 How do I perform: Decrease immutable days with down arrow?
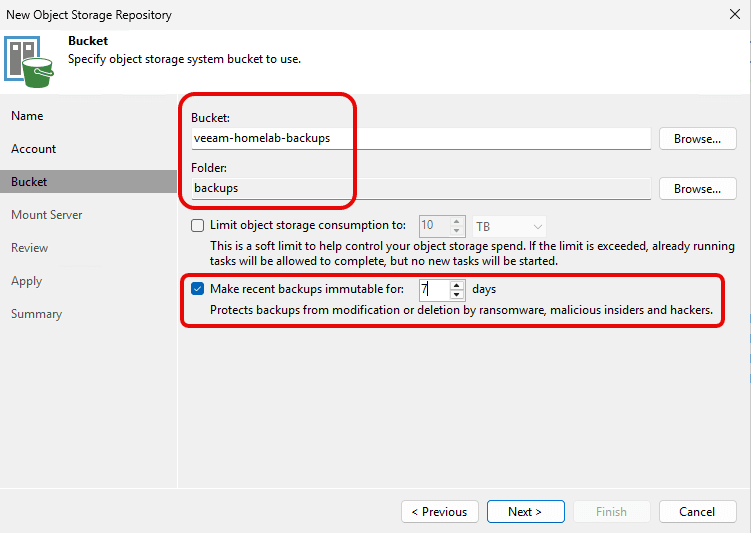tap(457, 295)
